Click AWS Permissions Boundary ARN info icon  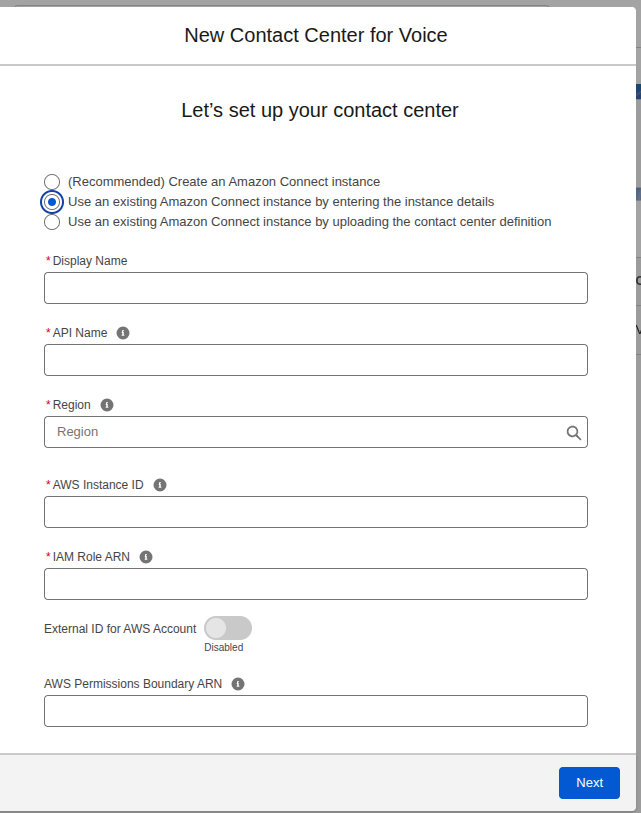click(x=238, y=685)
